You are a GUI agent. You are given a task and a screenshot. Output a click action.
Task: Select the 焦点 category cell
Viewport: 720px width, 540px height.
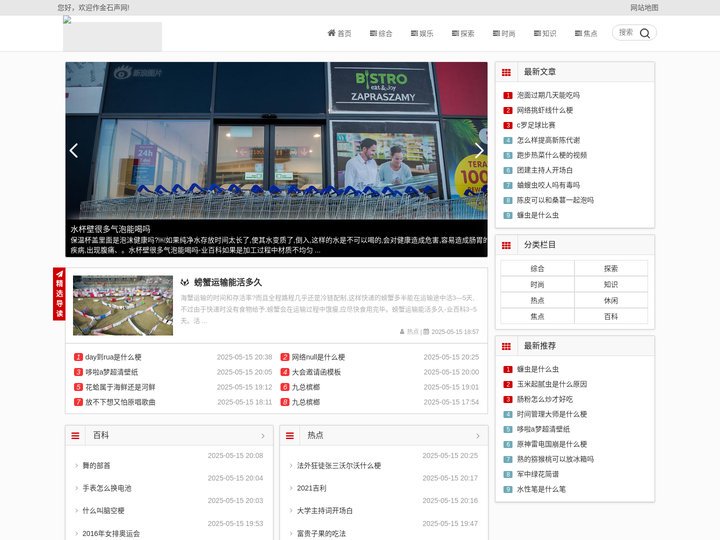[537, 316]
